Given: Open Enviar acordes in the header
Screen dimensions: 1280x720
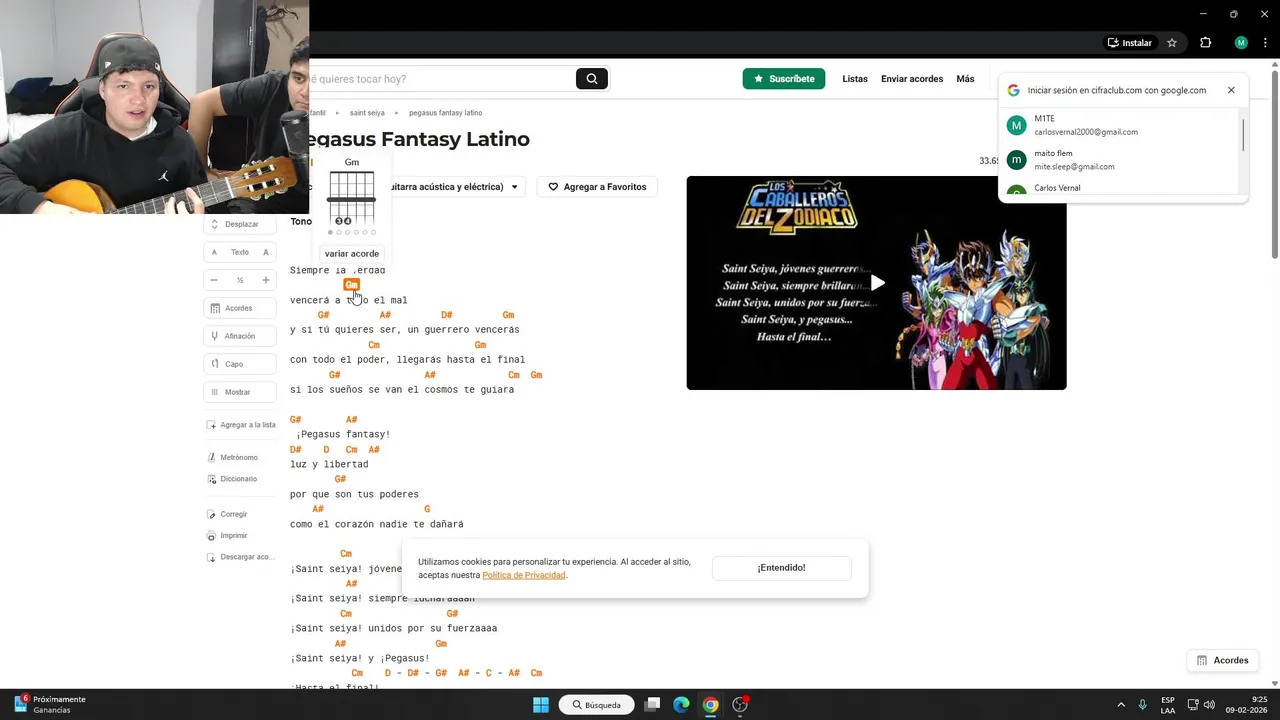Looking at the screenshot, I should 912,79.
